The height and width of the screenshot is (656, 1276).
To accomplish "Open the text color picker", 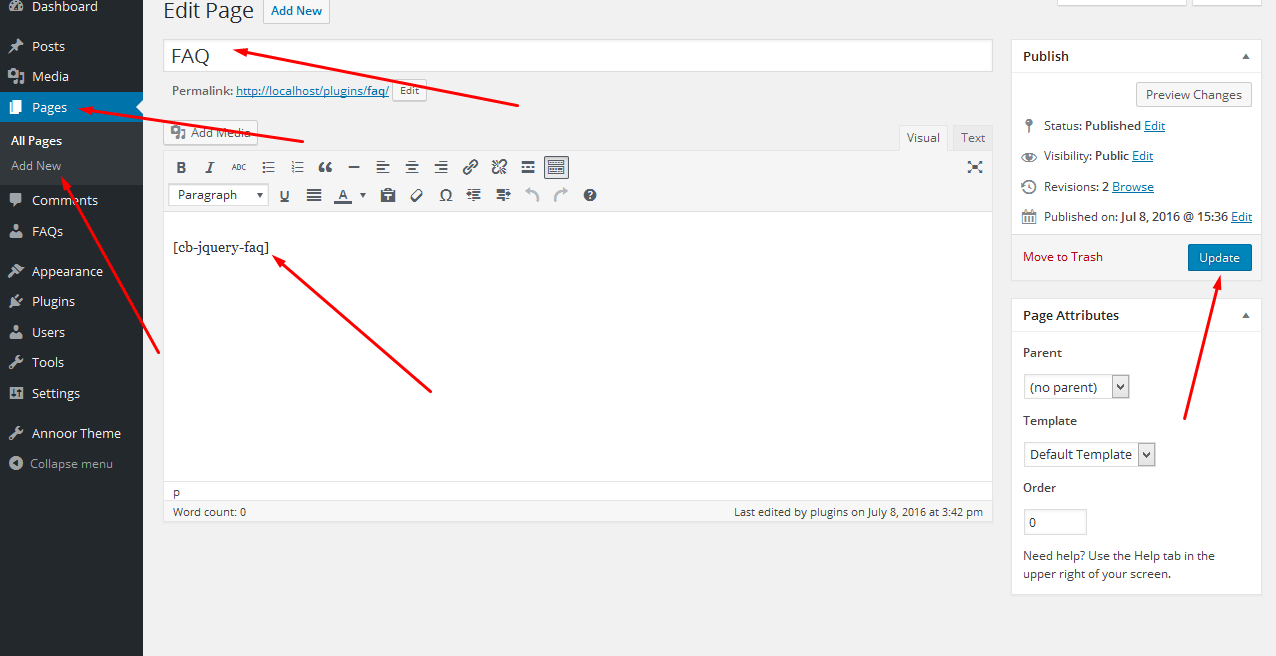I will [x=361, y=195].
